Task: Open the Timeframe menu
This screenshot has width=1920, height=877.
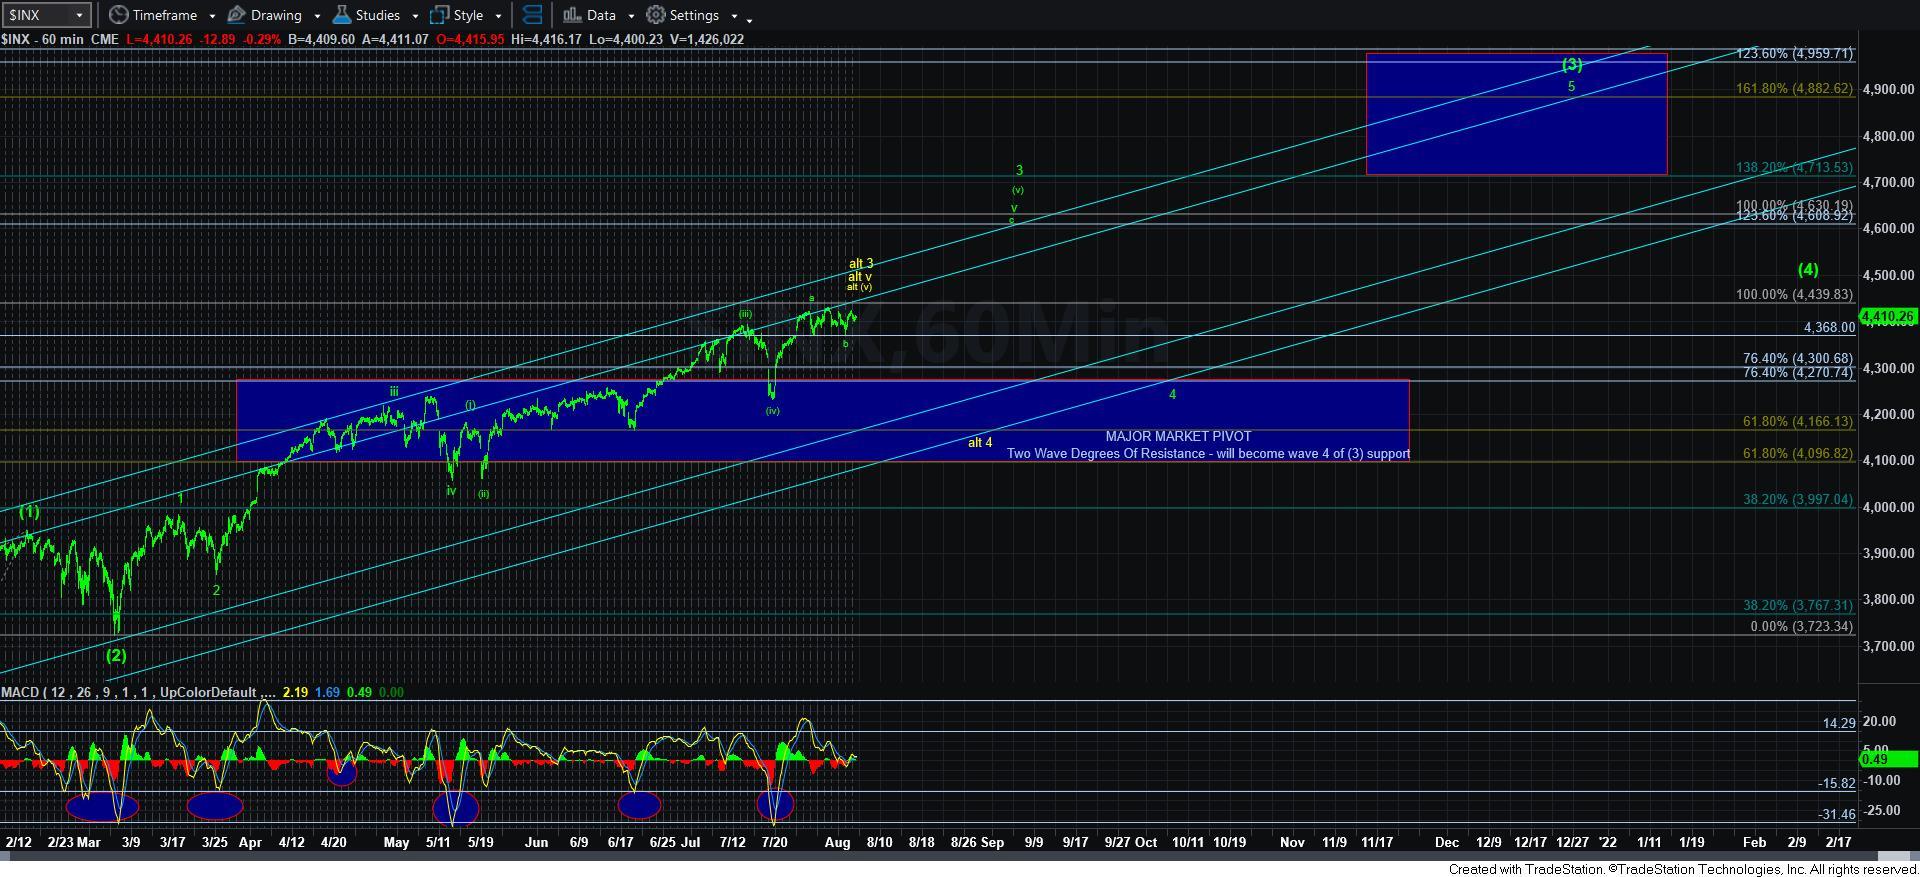Action: tap(163, 15)
